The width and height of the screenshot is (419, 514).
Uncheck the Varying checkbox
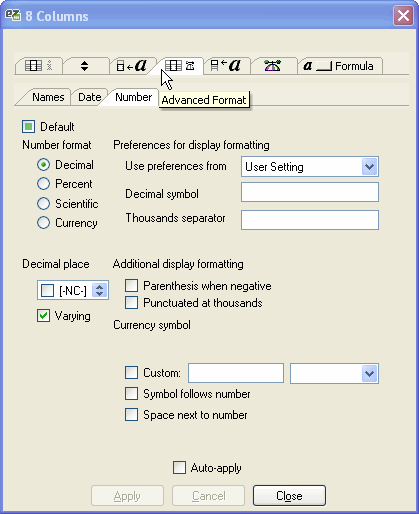[x=43, y=316]
